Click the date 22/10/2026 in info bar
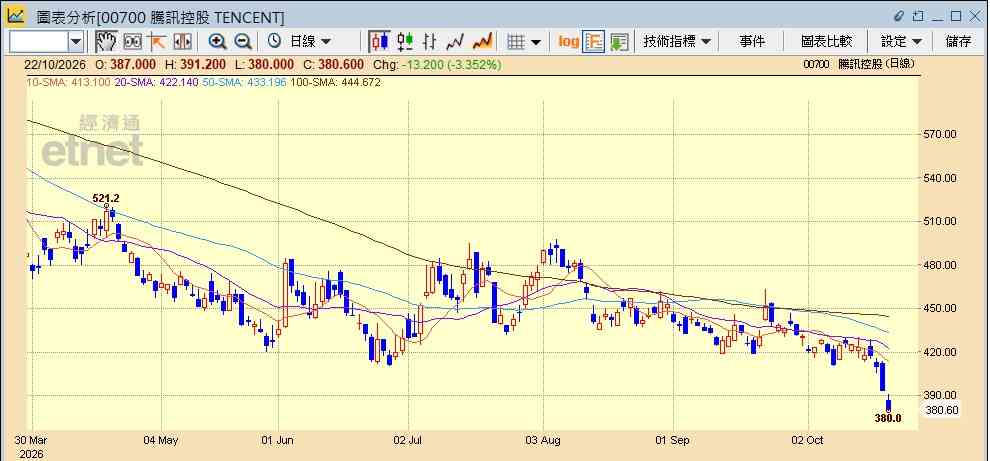This screenshot has width=990, height=461. 54,64
